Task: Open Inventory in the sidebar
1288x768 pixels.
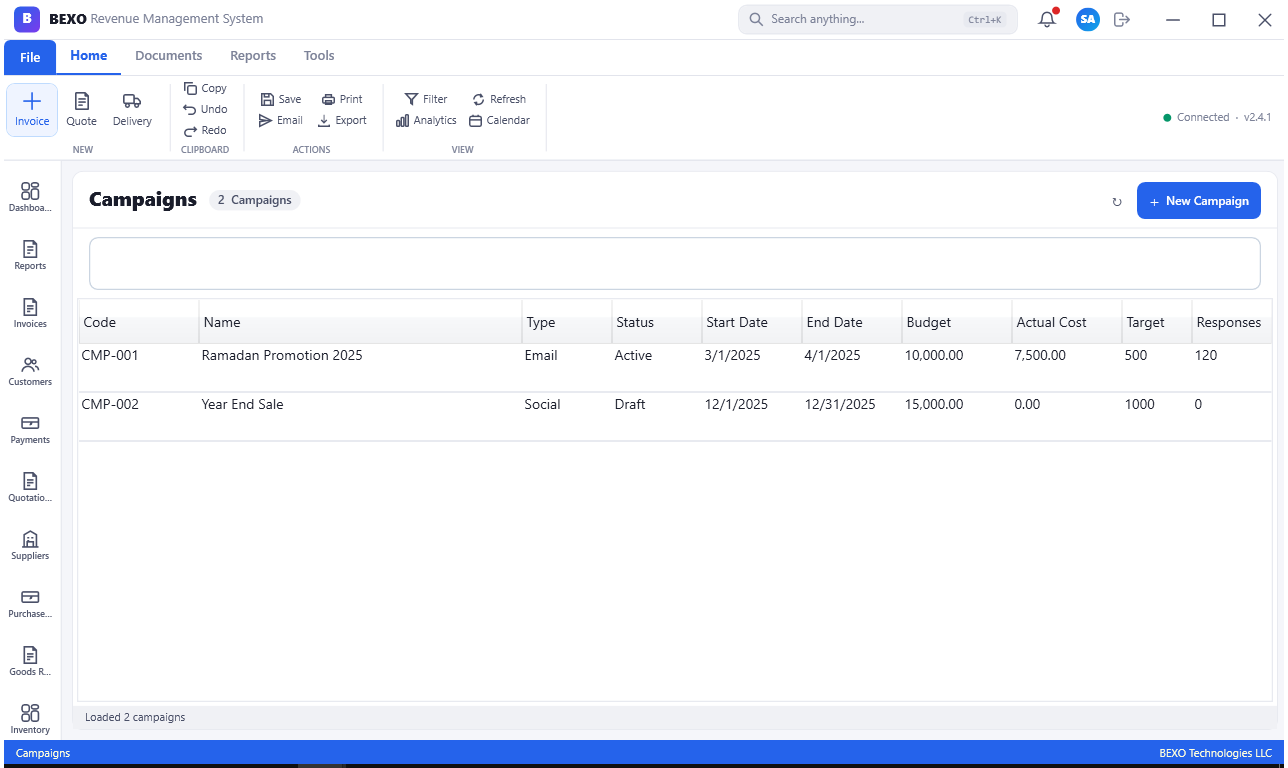Action: 30,719
